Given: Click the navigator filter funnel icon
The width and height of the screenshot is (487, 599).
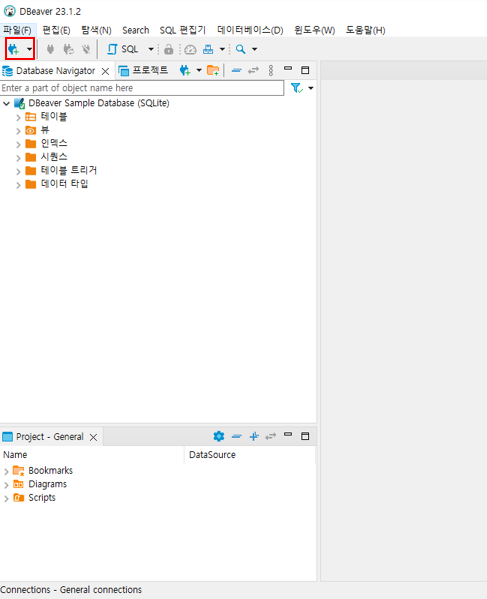Looking at the screenshot, I should click(x=296, y=88).
